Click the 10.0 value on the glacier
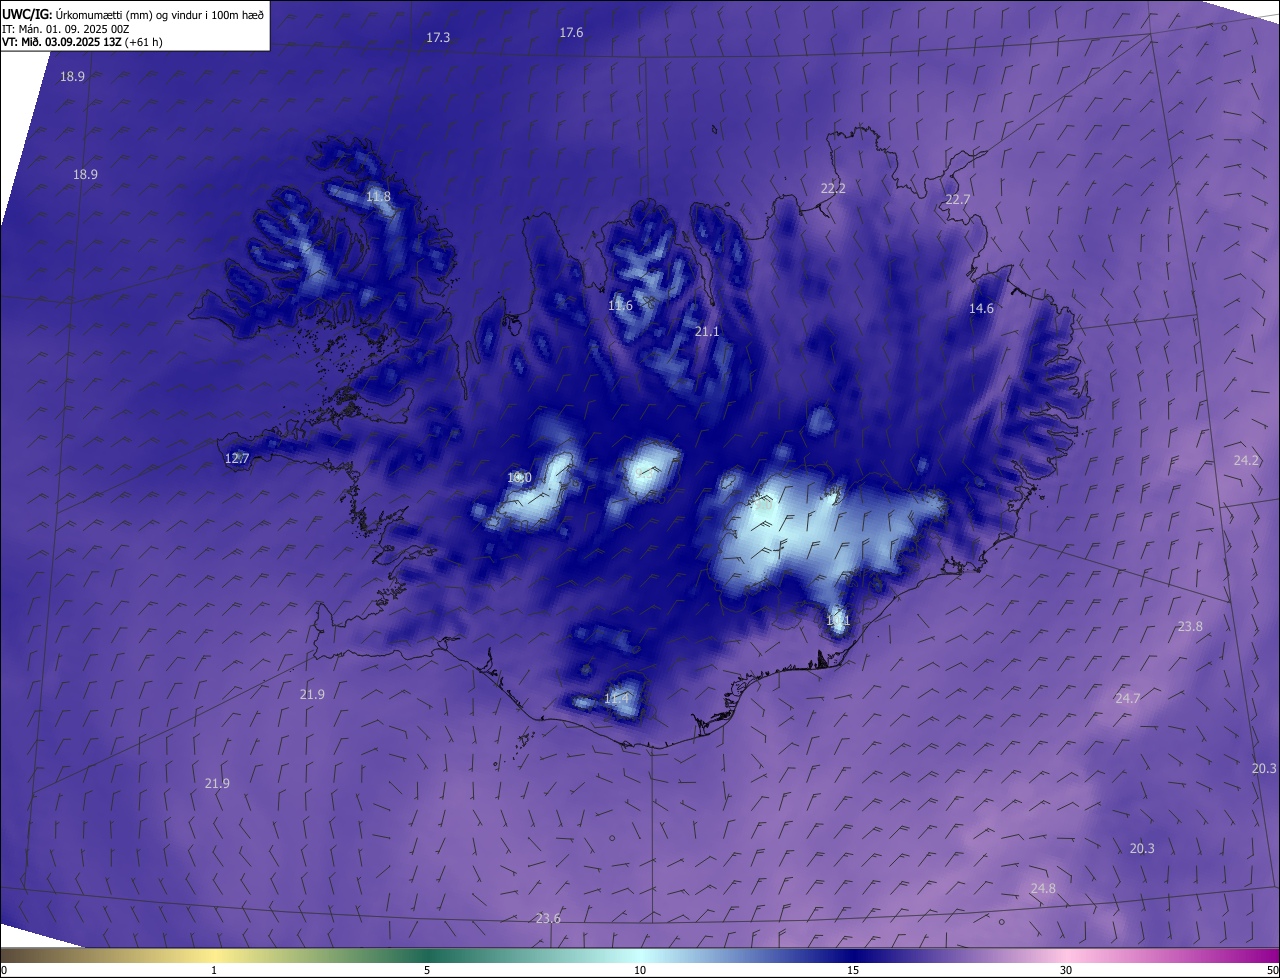The height and width of the screenshot is (978, 1280). (519, 478)
